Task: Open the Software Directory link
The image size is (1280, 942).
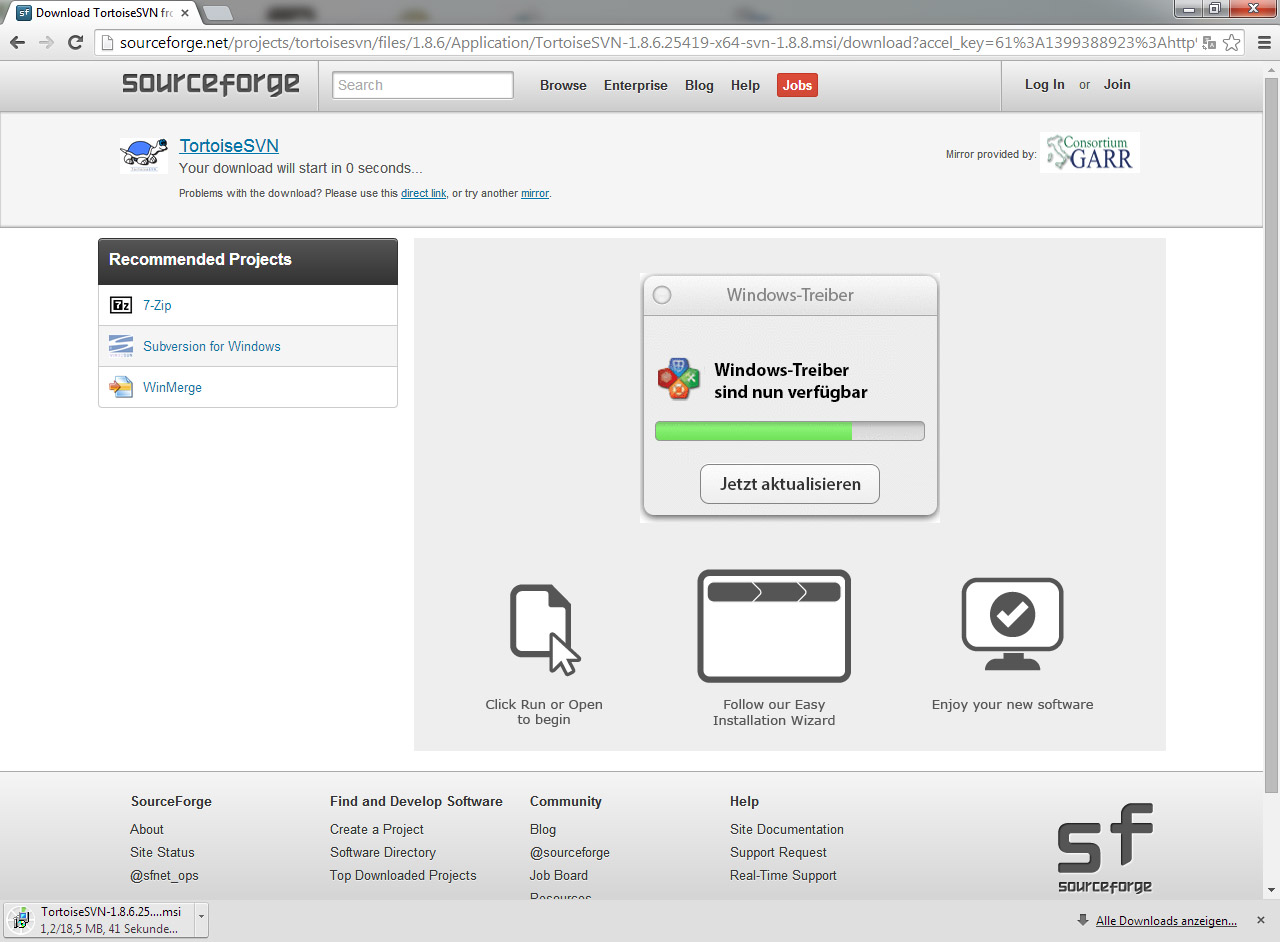Action: coord(383,852)
